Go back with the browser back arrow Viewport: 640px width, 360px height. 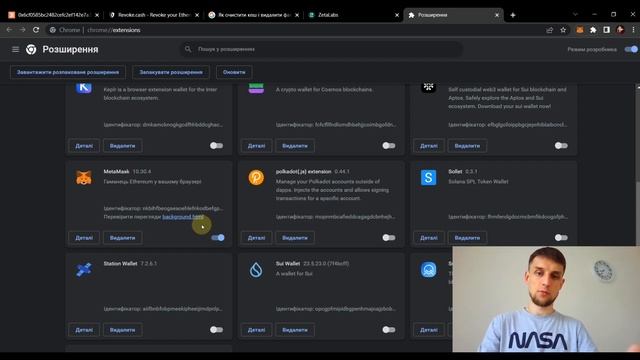tap(9, 30)
